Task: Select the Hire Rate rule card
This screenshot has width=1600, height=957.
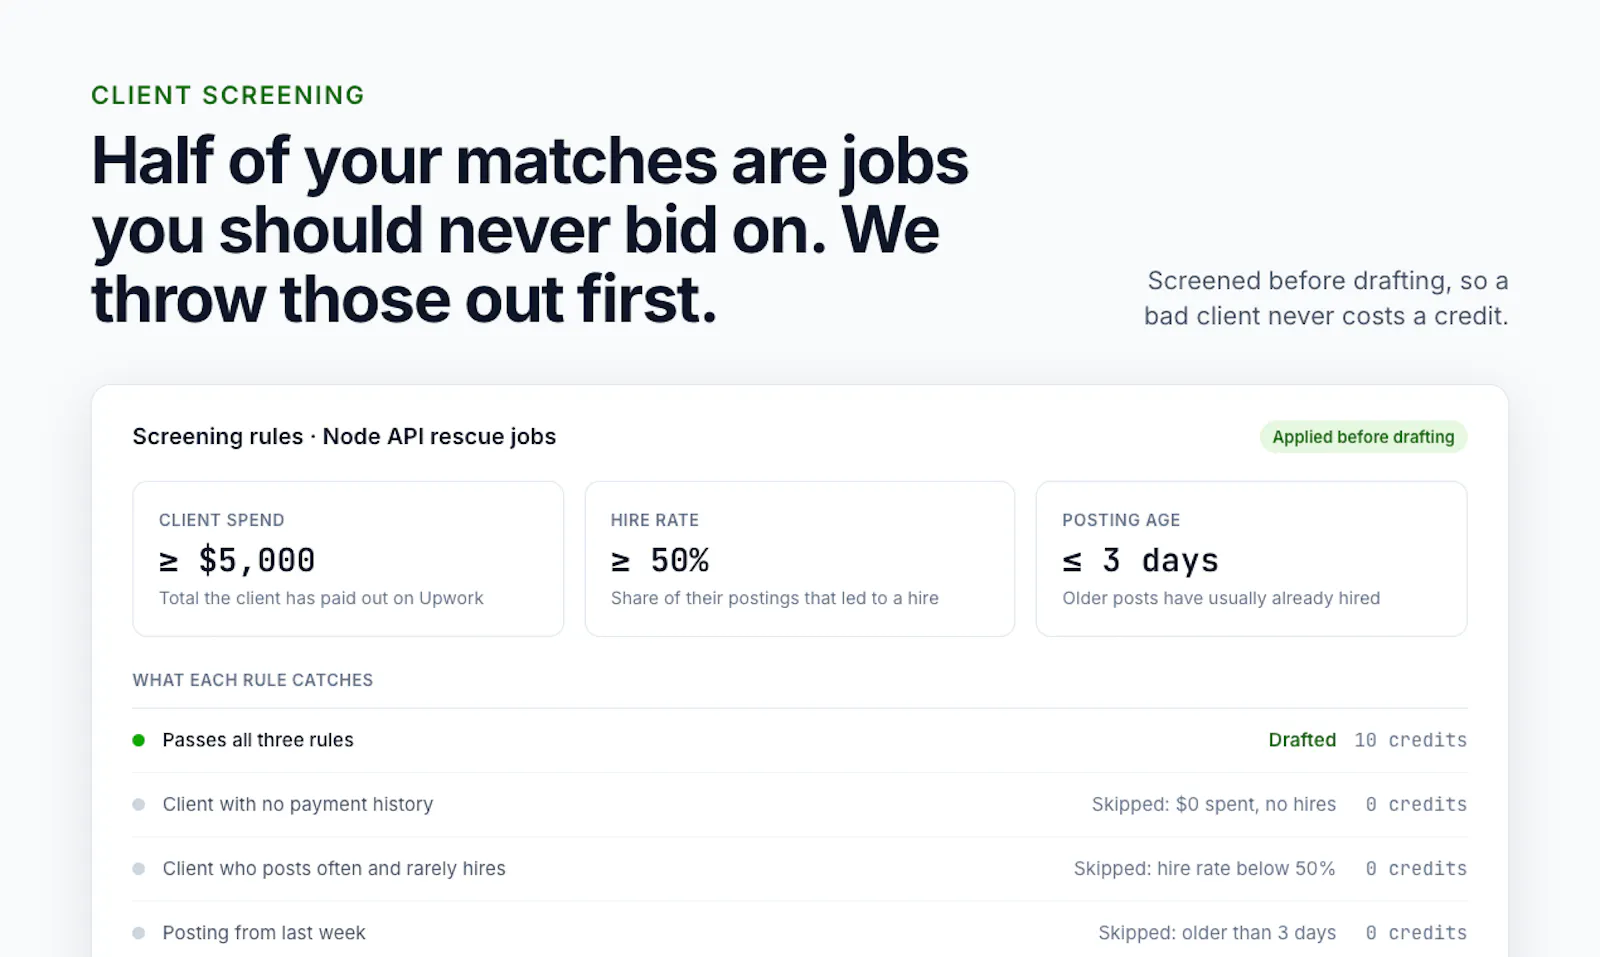Action: click(800, 559)
